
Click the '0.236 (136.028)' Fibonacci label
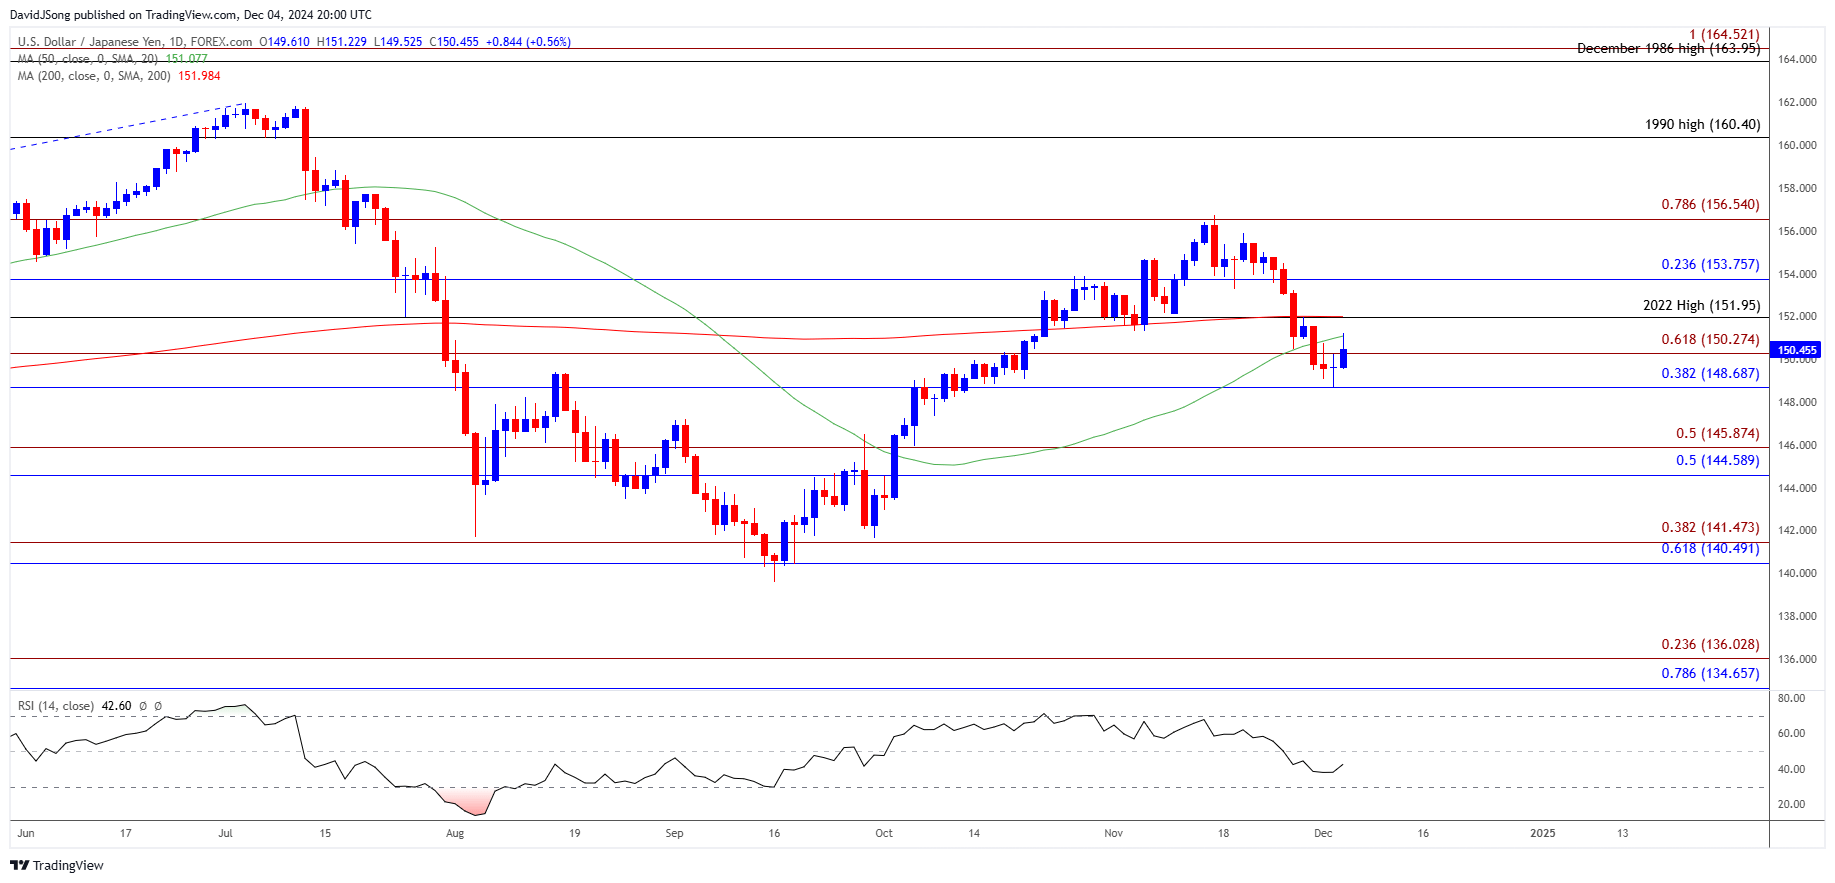point(1710,645)
